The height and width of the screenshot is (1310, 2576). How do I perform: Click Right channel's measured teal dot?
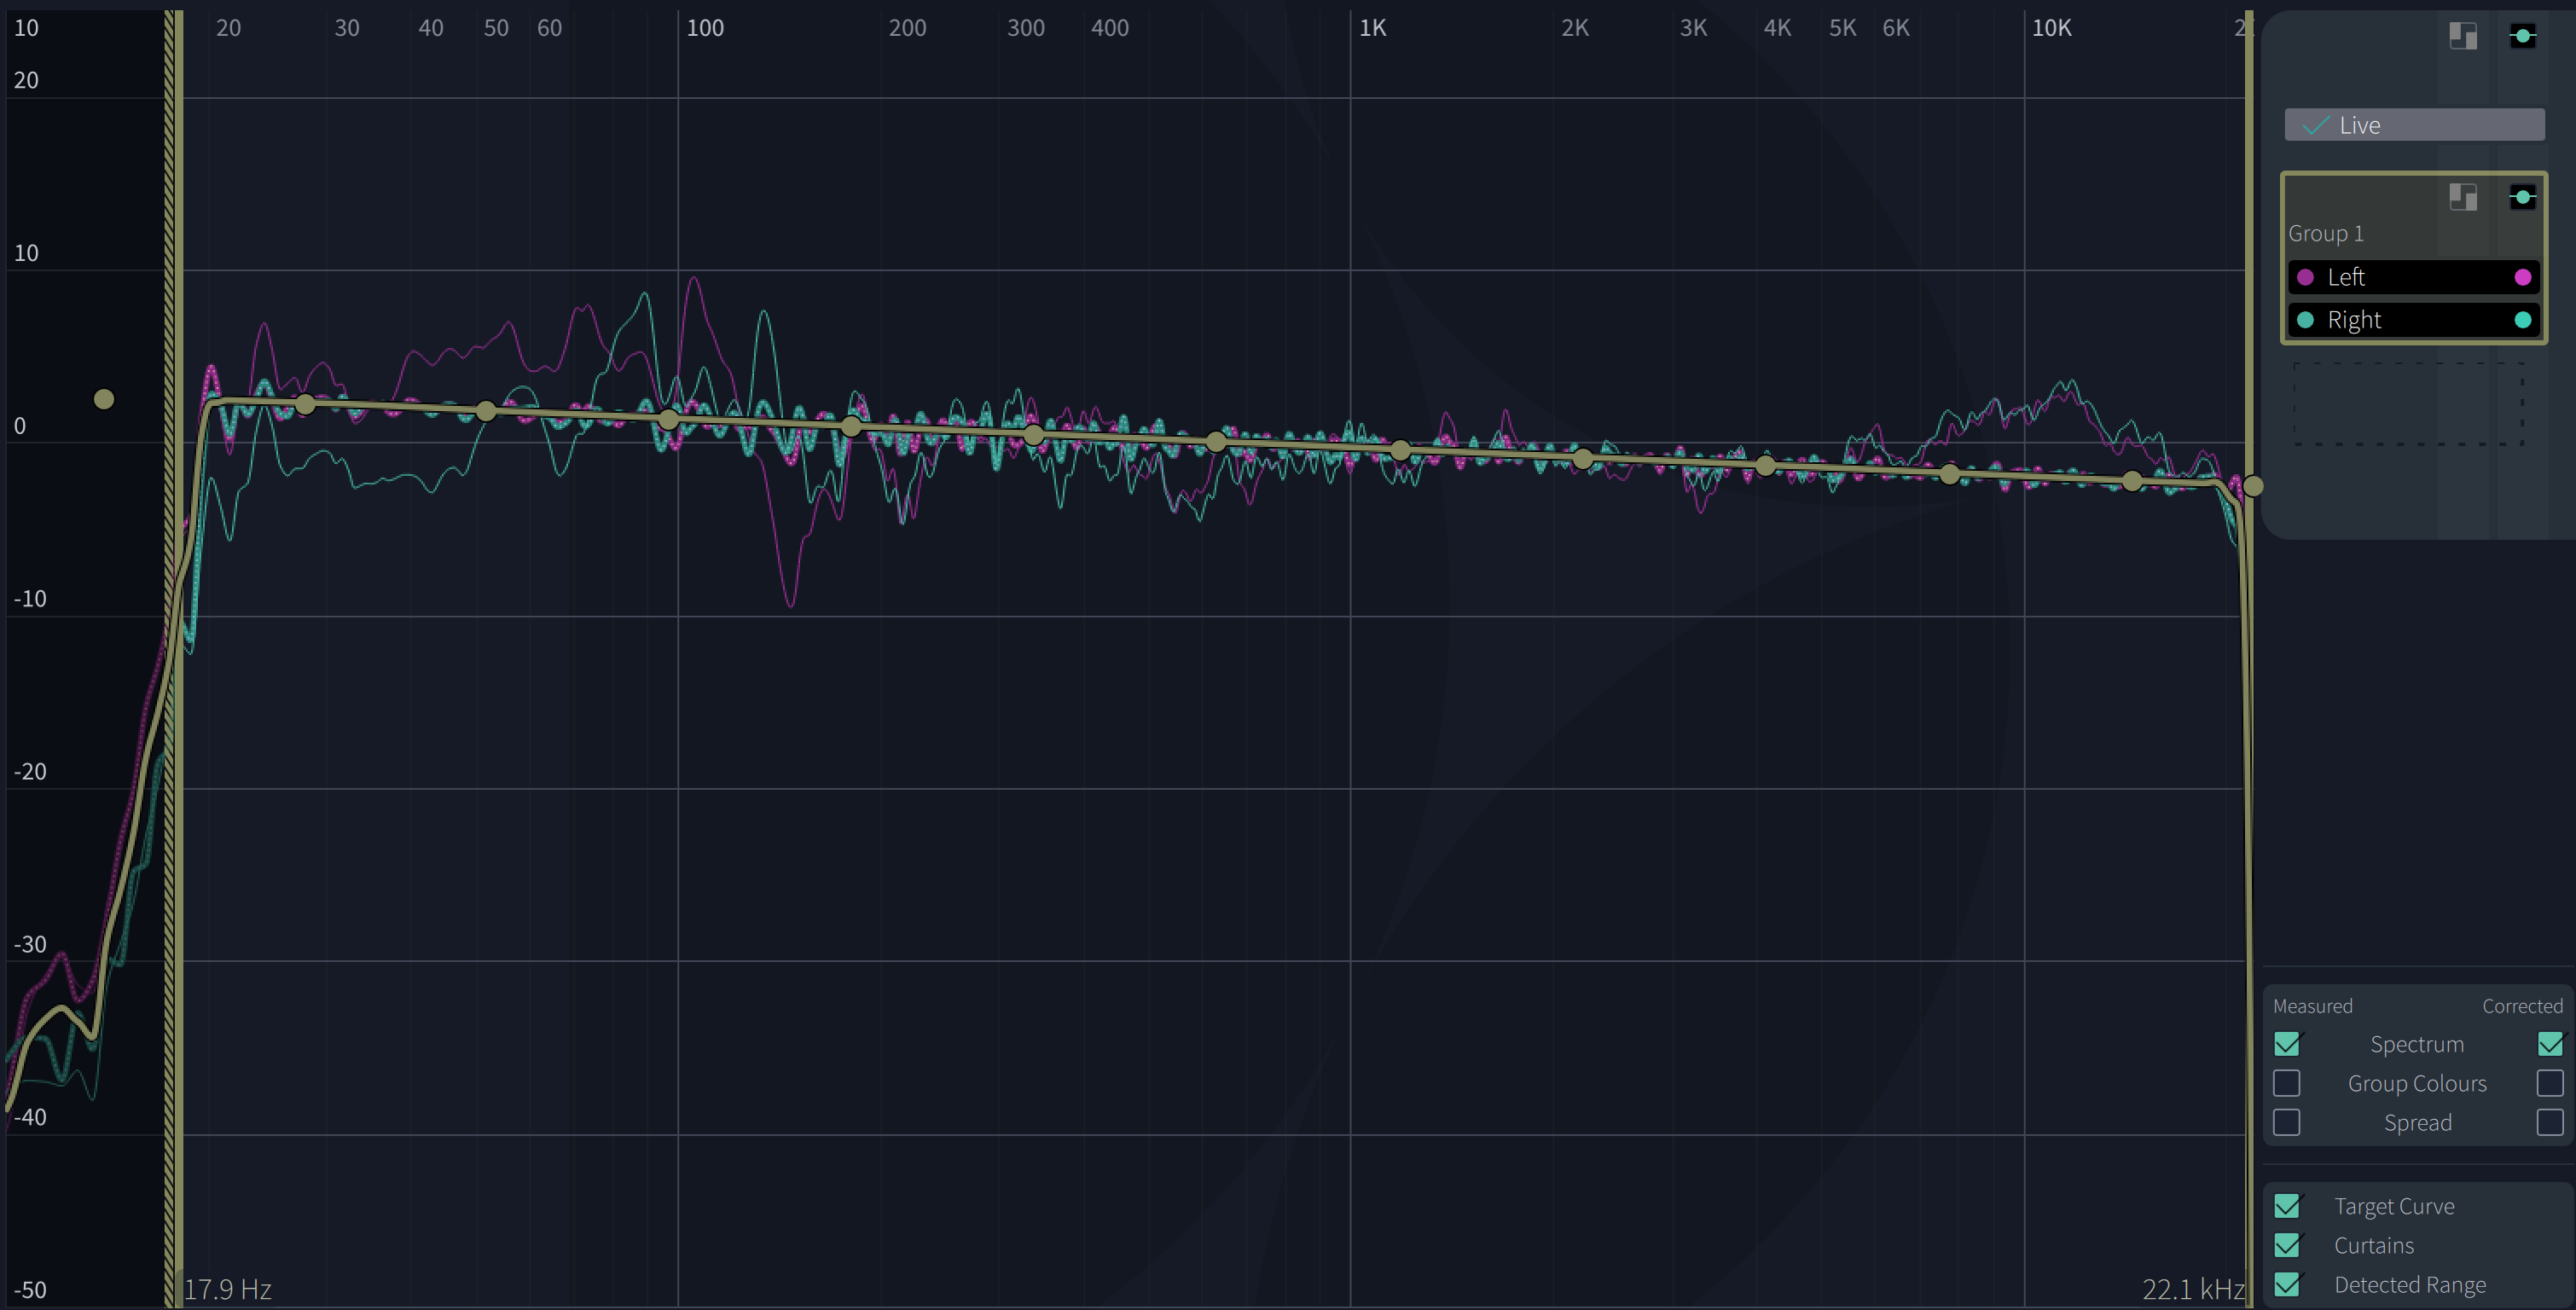[2305, 320]
